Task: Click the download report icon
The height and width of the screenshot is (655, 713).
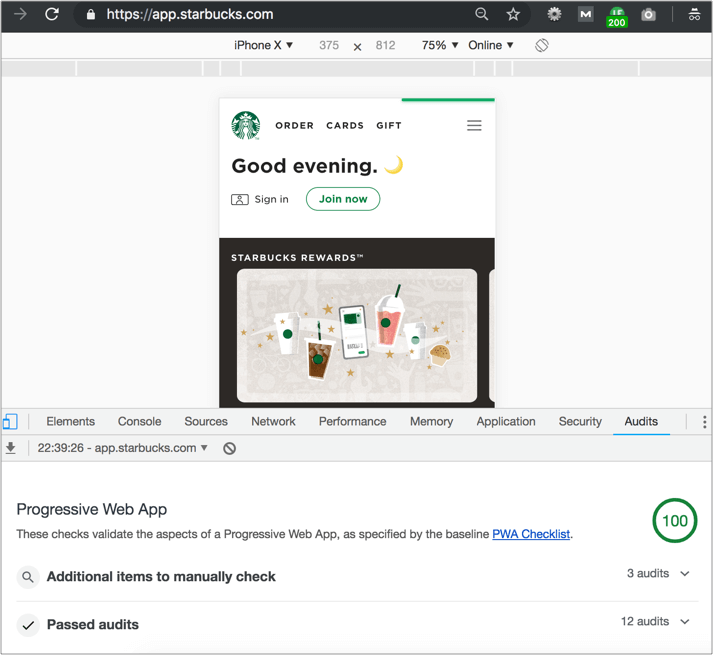Action: pyautogui.click(x=10, y=448)
